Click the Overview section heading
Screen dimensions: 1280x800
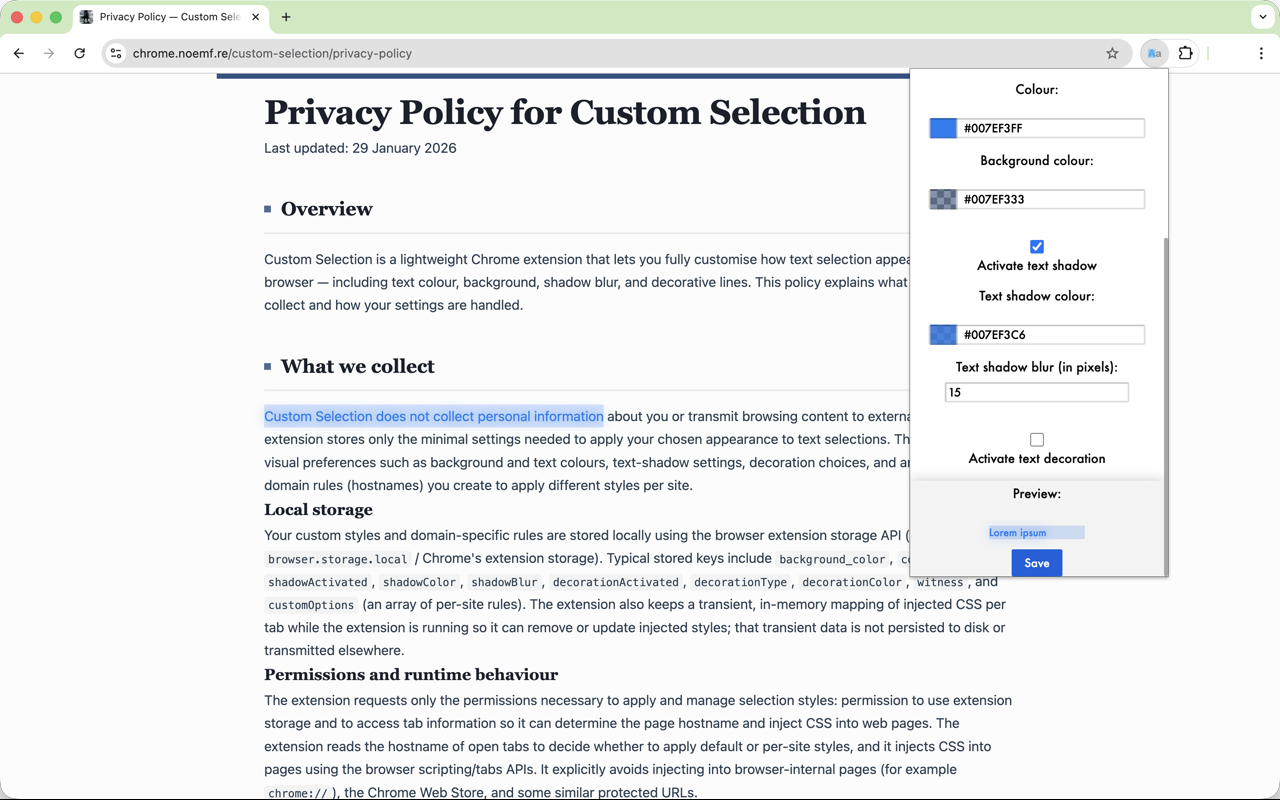pyautogui.click(x=327, y=209)
